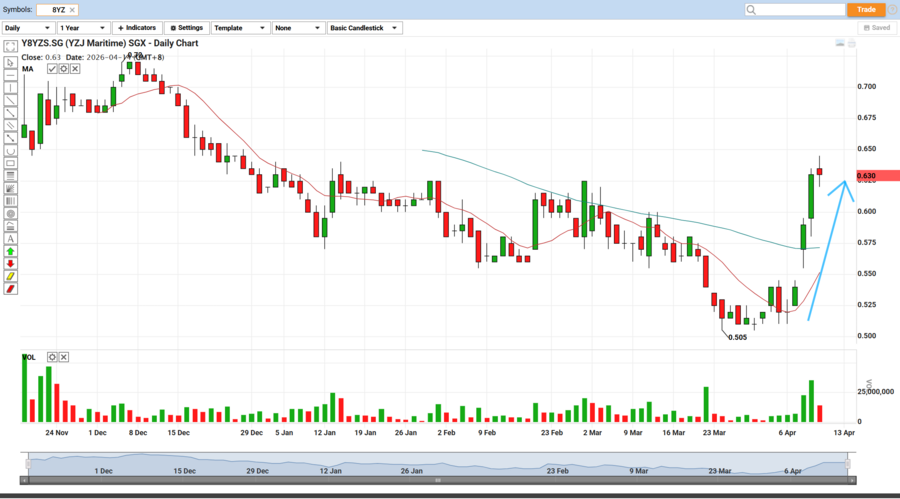
Task: Remove the VOL indicator panel
Action: [x=64, y=357]
